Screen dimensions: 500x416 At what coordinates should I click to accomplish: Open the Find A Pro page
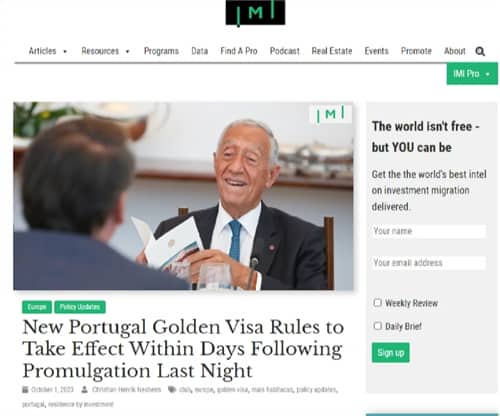tap(239, 51)
